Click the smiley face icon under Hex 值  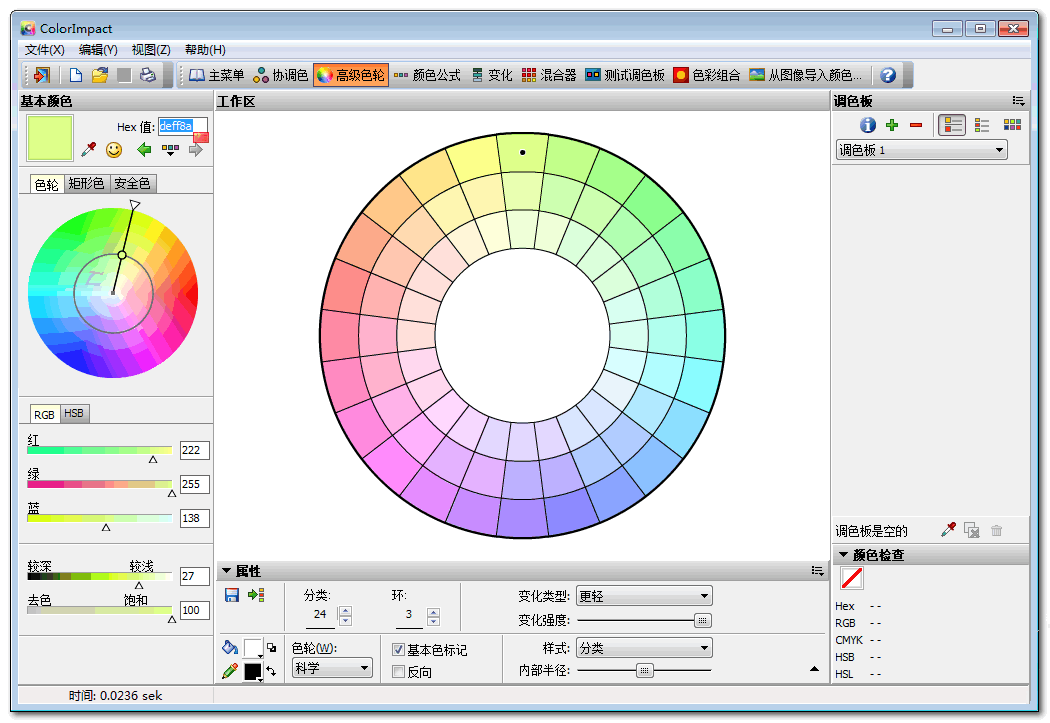113,151
